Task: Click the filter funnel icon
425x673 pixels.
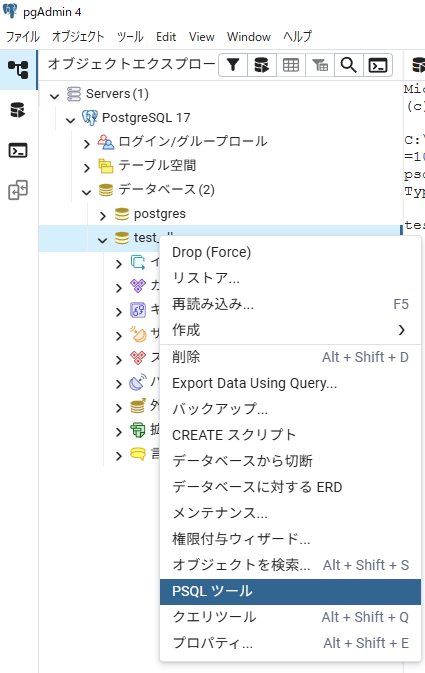Action: 233,65
